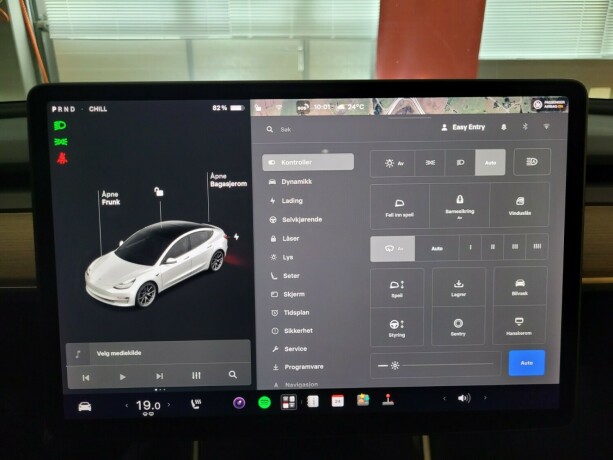Open purple camera app
This screenshot has width=613, height=460.
pyautogui.click(x=239, y=403)
